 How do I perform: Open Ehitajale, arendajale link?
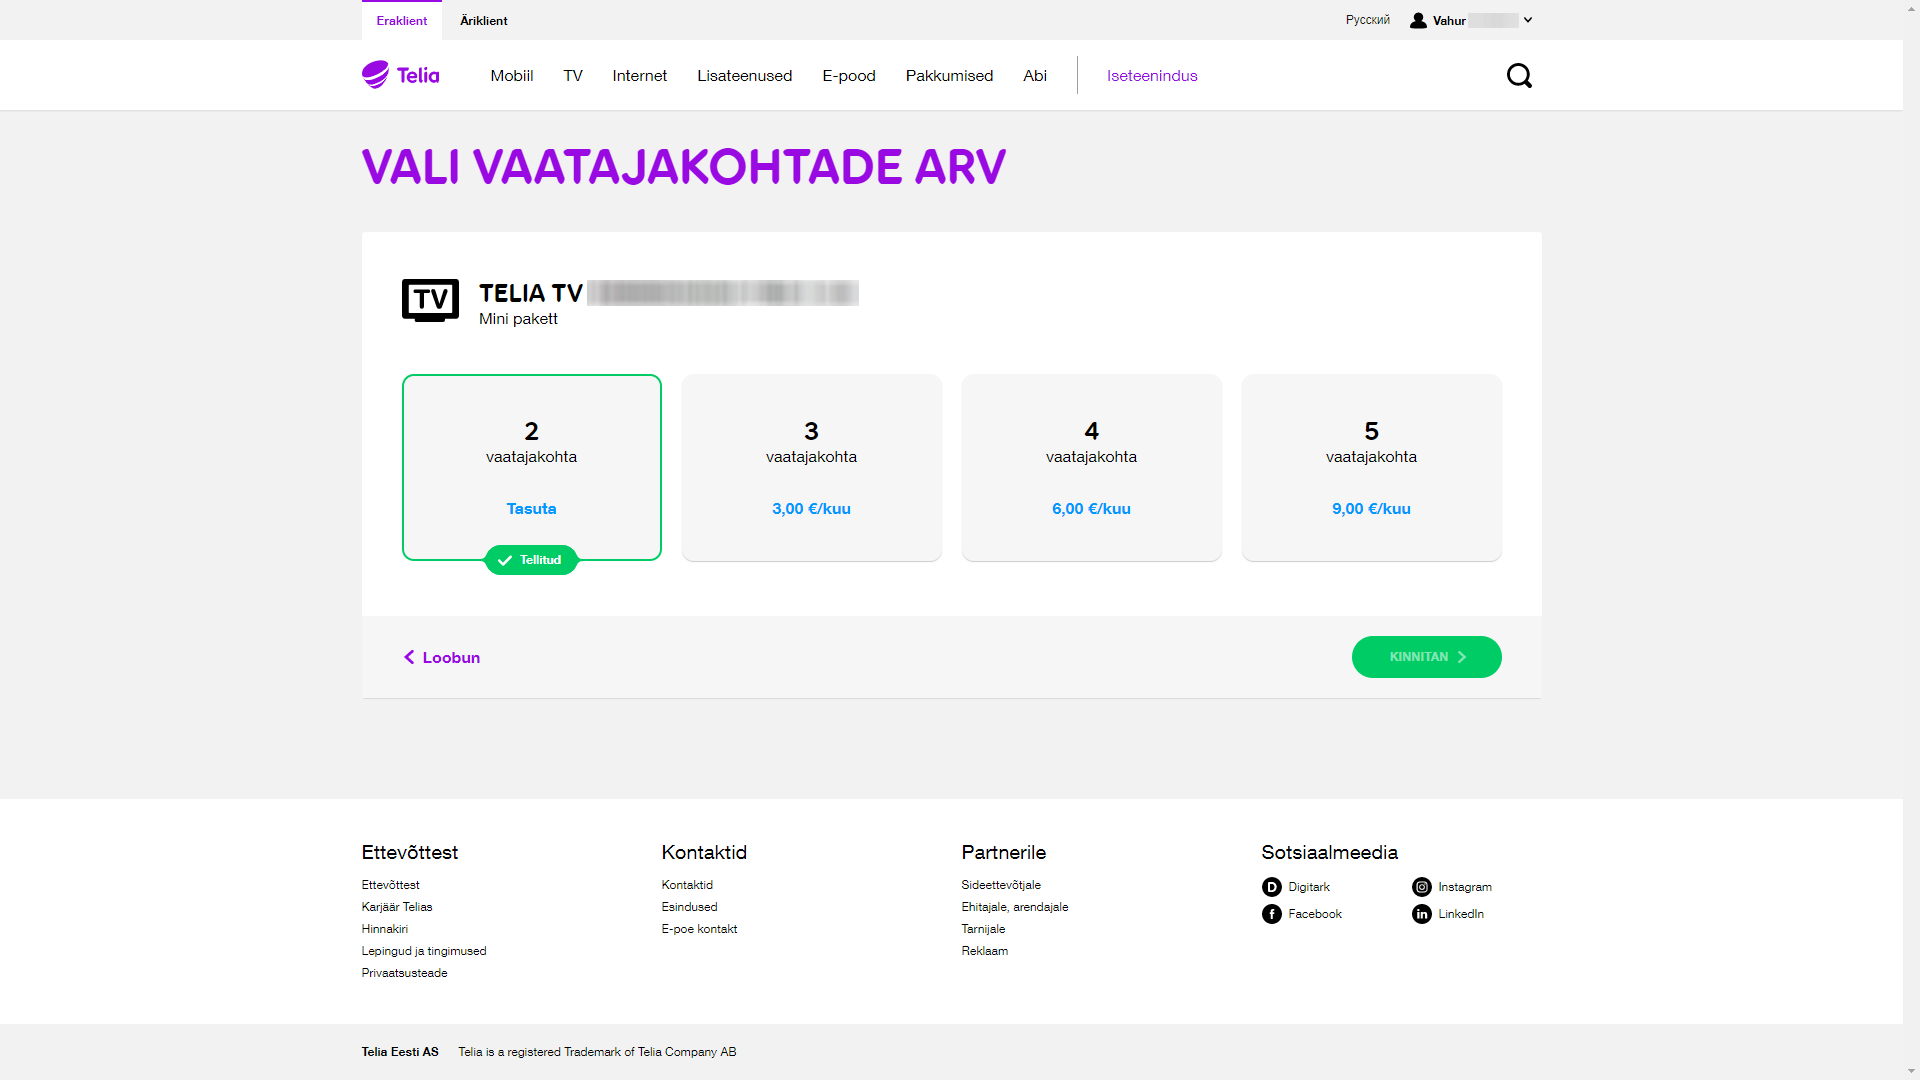point(1015,907)
